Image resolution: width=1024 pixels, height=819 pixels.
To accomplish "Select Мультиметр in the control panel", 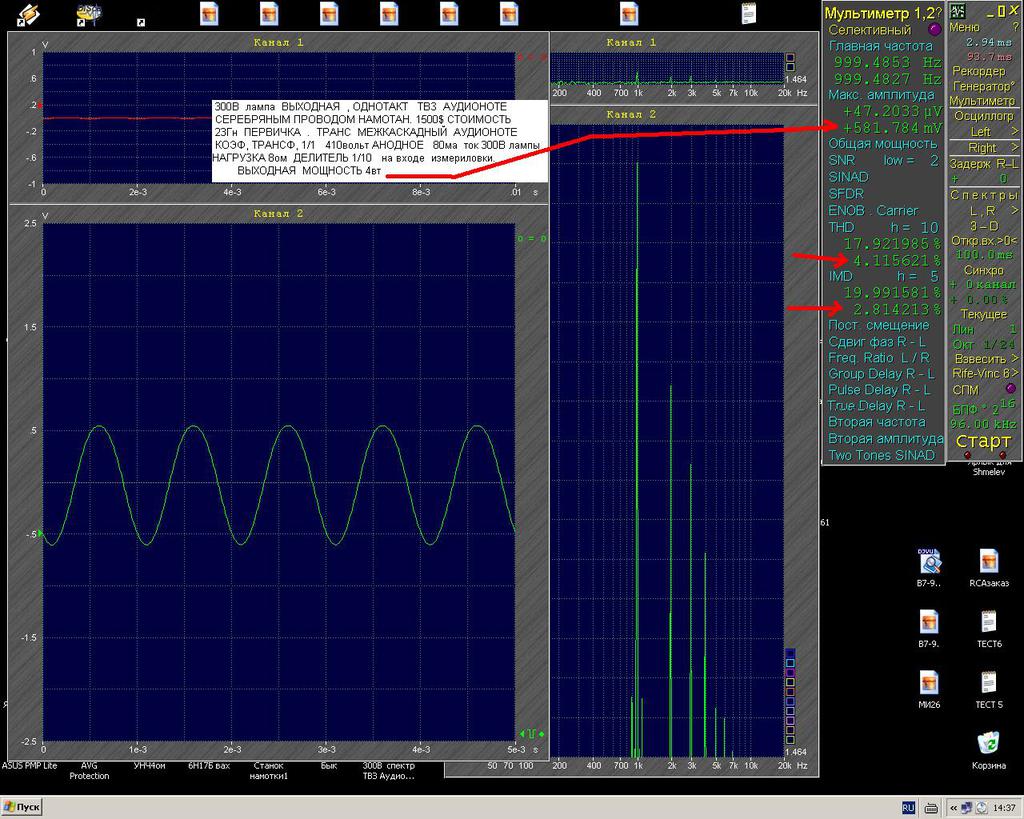I will click(x=982, y=101).
